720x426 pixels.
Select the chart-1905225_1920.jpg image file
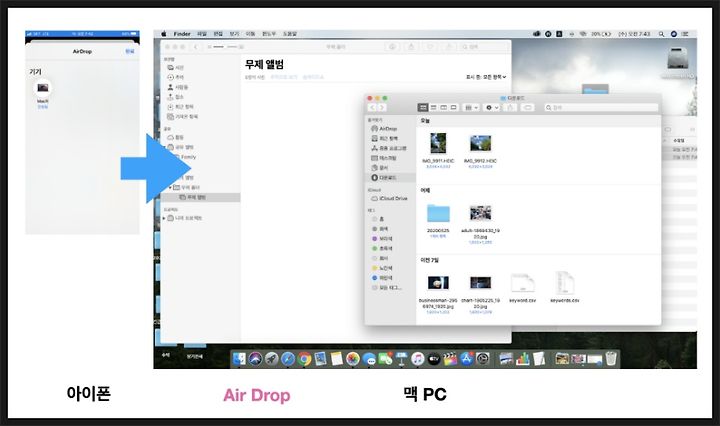click(x=480, y=283)
